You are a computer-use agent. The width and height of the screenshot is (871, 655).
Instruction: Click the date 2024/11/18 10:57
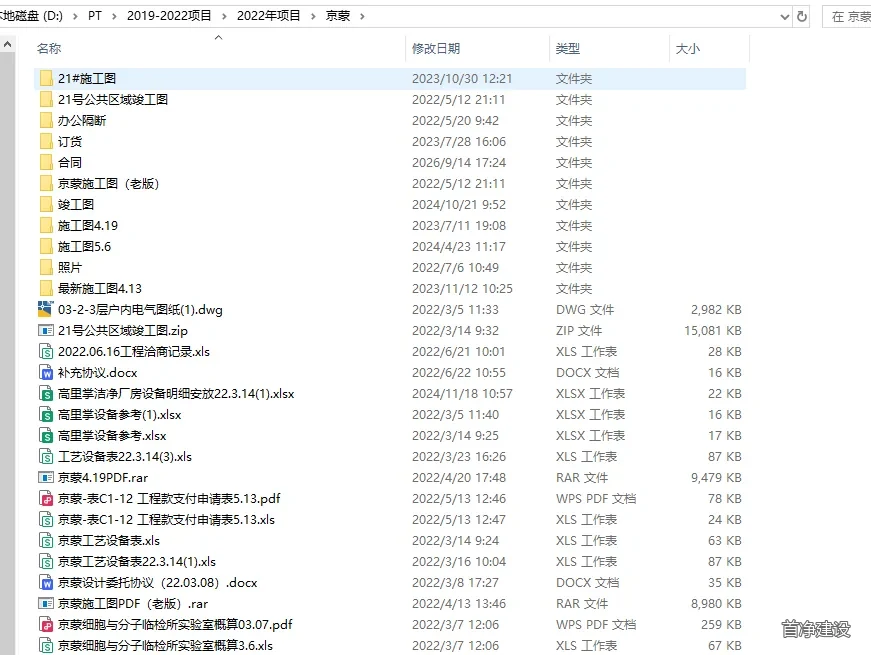(462, 394)
